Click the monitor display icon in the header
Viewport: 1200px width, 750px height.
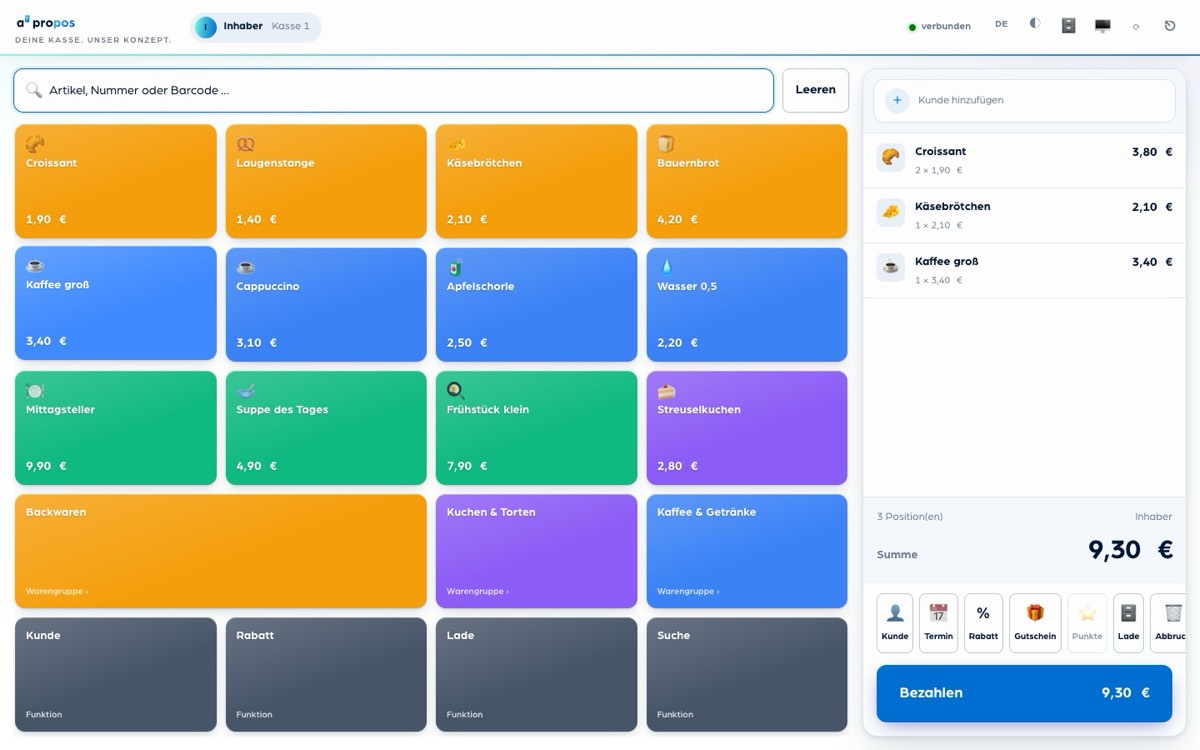pos(1102,25)
